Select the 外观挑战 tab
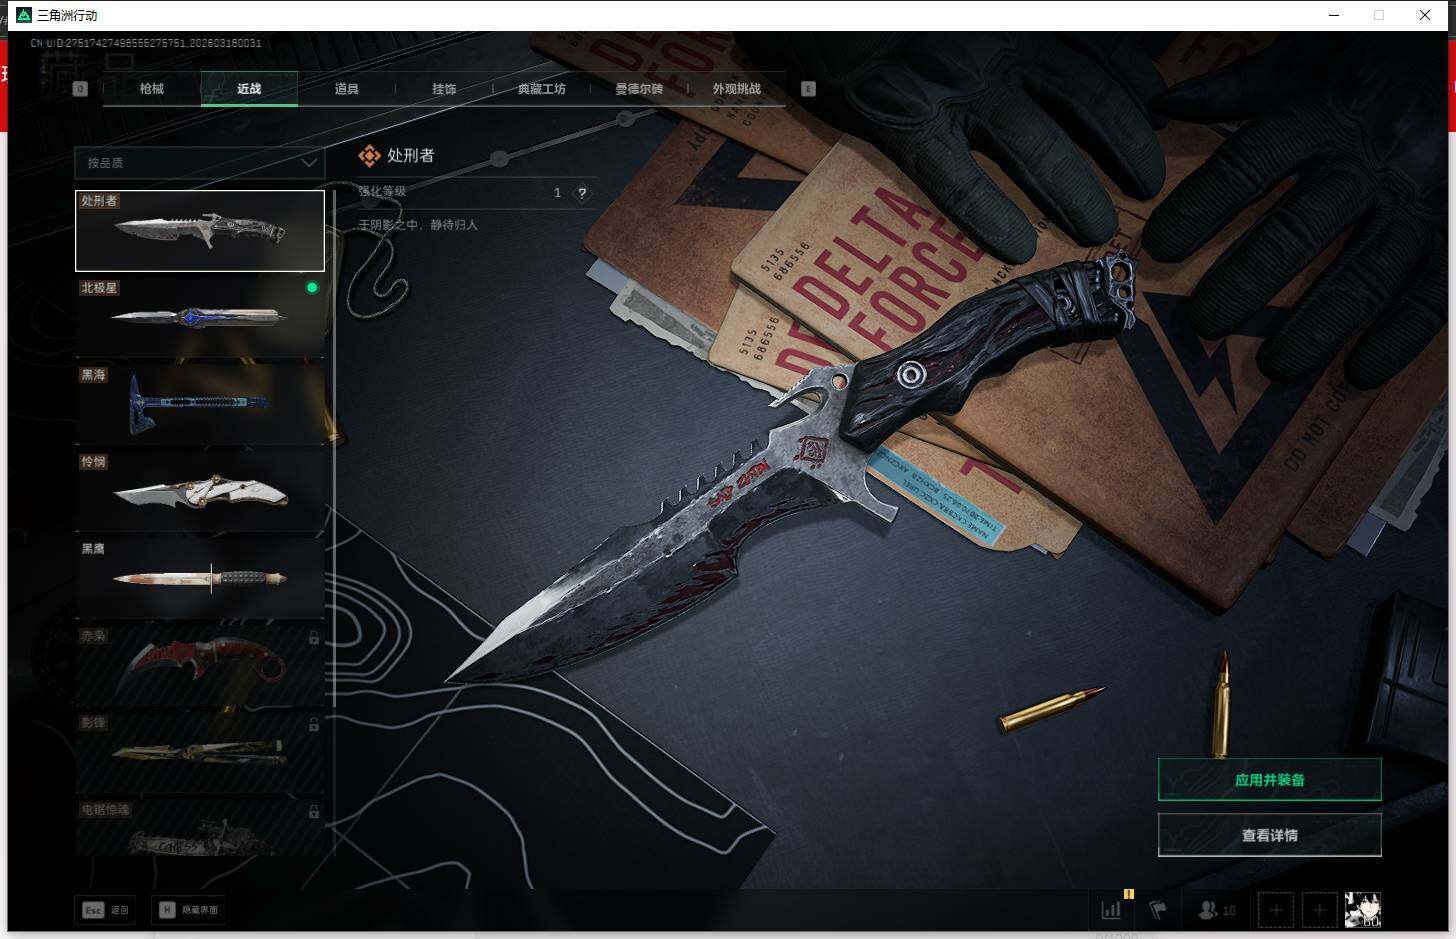This screenshot has height=939, width=1456. pos(736,89)
